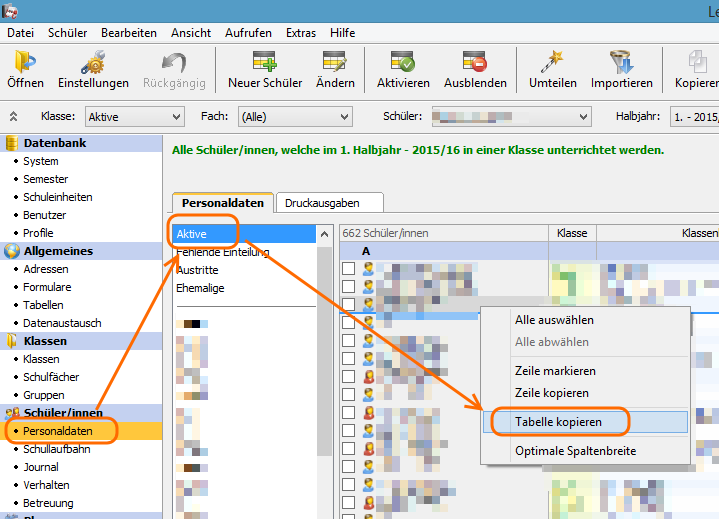Click the Ausblenden toolbar icon
The height and width of the screenshot is (519, 719).
[x=475, y=63]
